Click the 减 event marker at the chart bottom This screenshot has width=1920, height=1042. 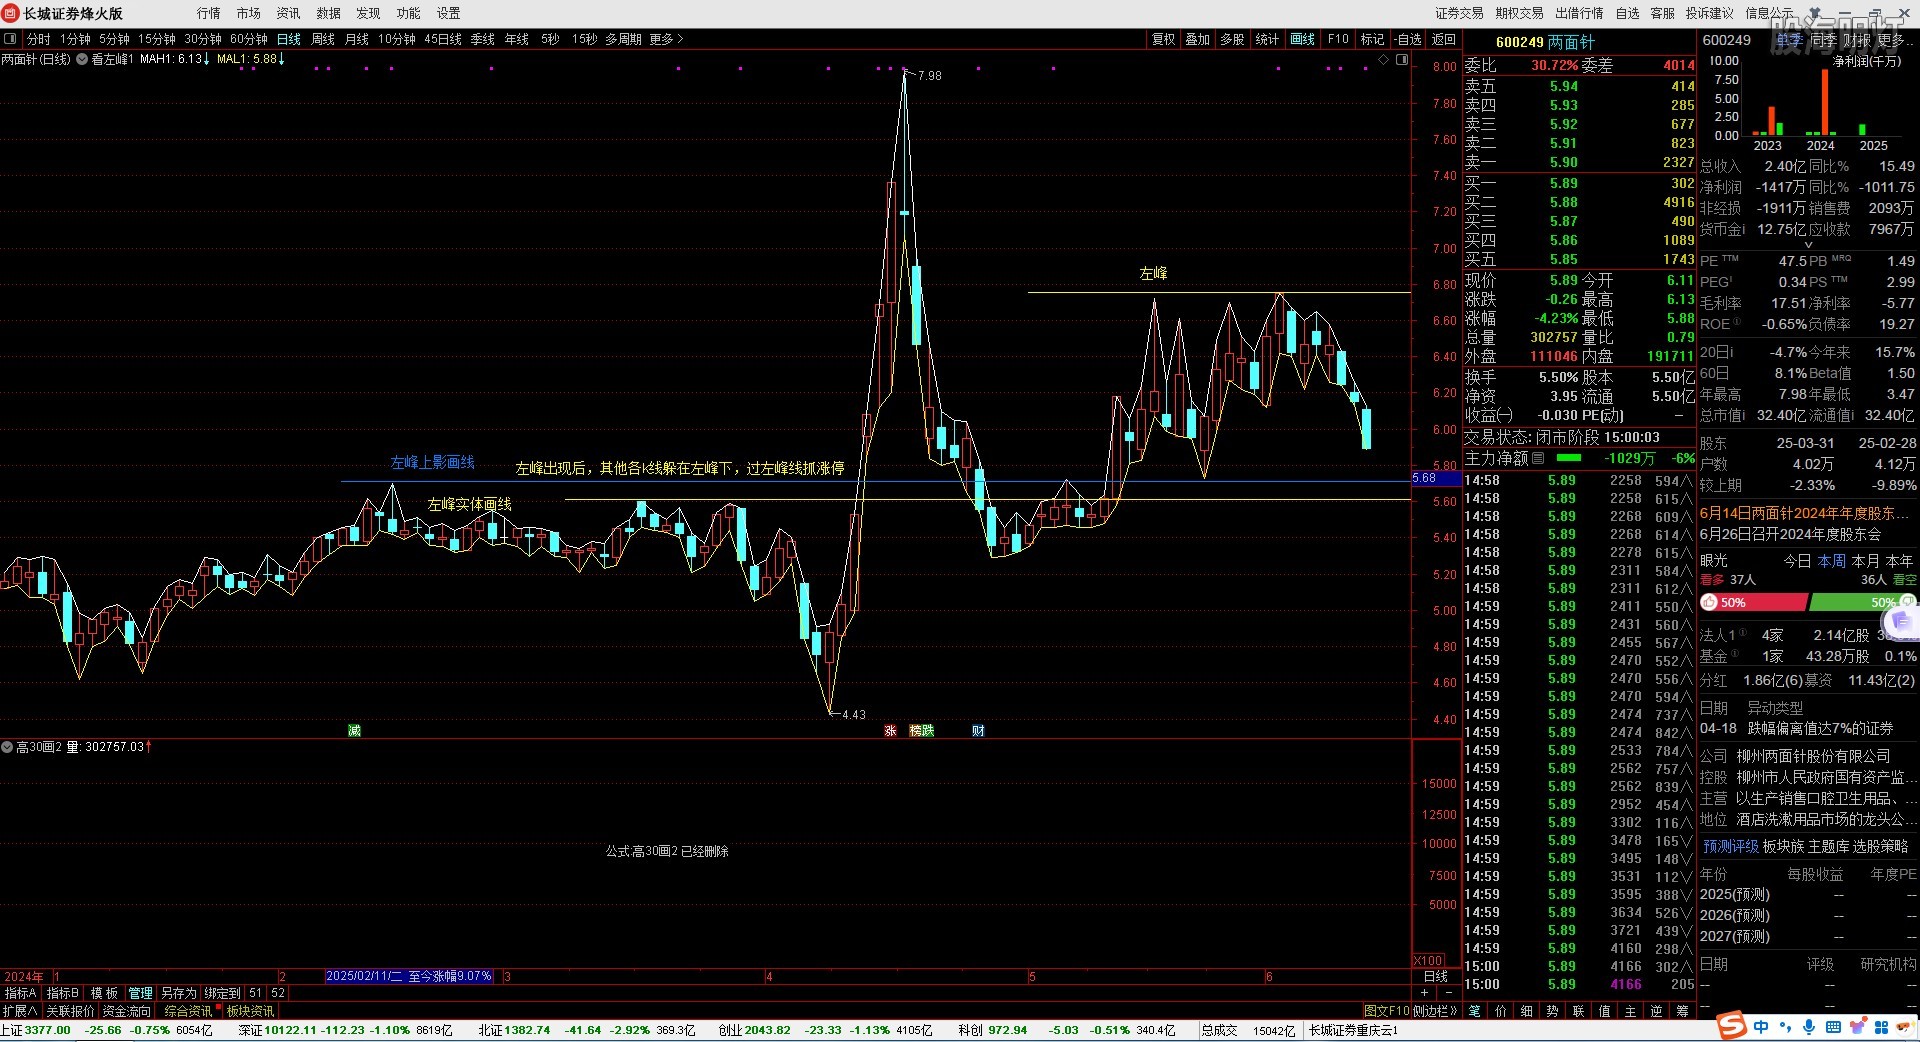click(354, 731)
